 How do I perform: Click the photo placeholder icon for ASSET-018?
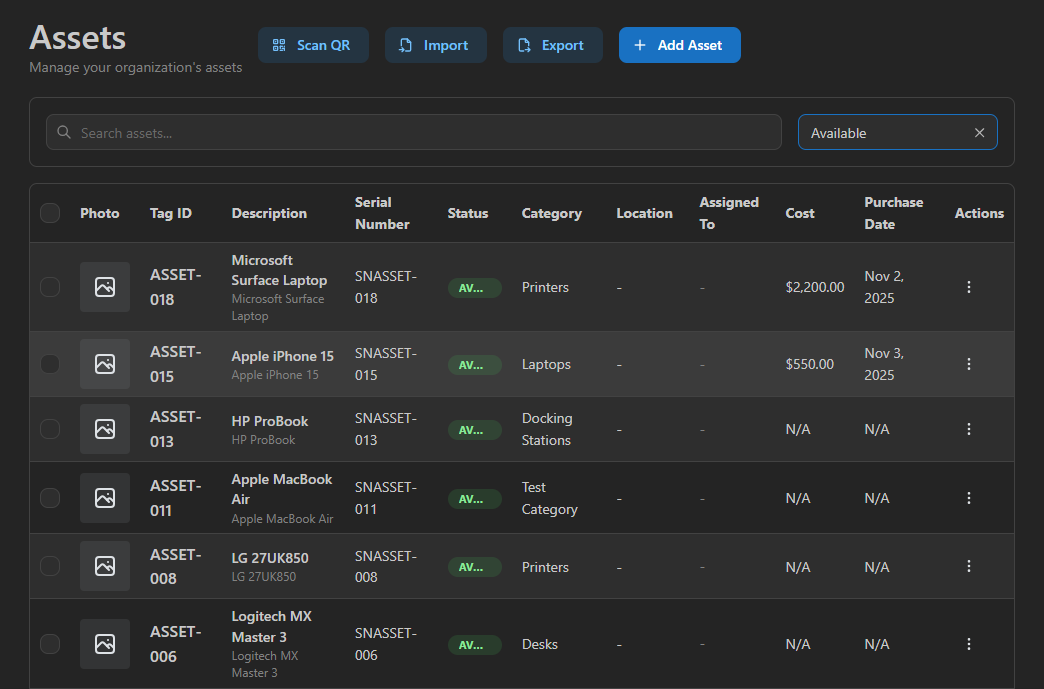click(104, 286)
